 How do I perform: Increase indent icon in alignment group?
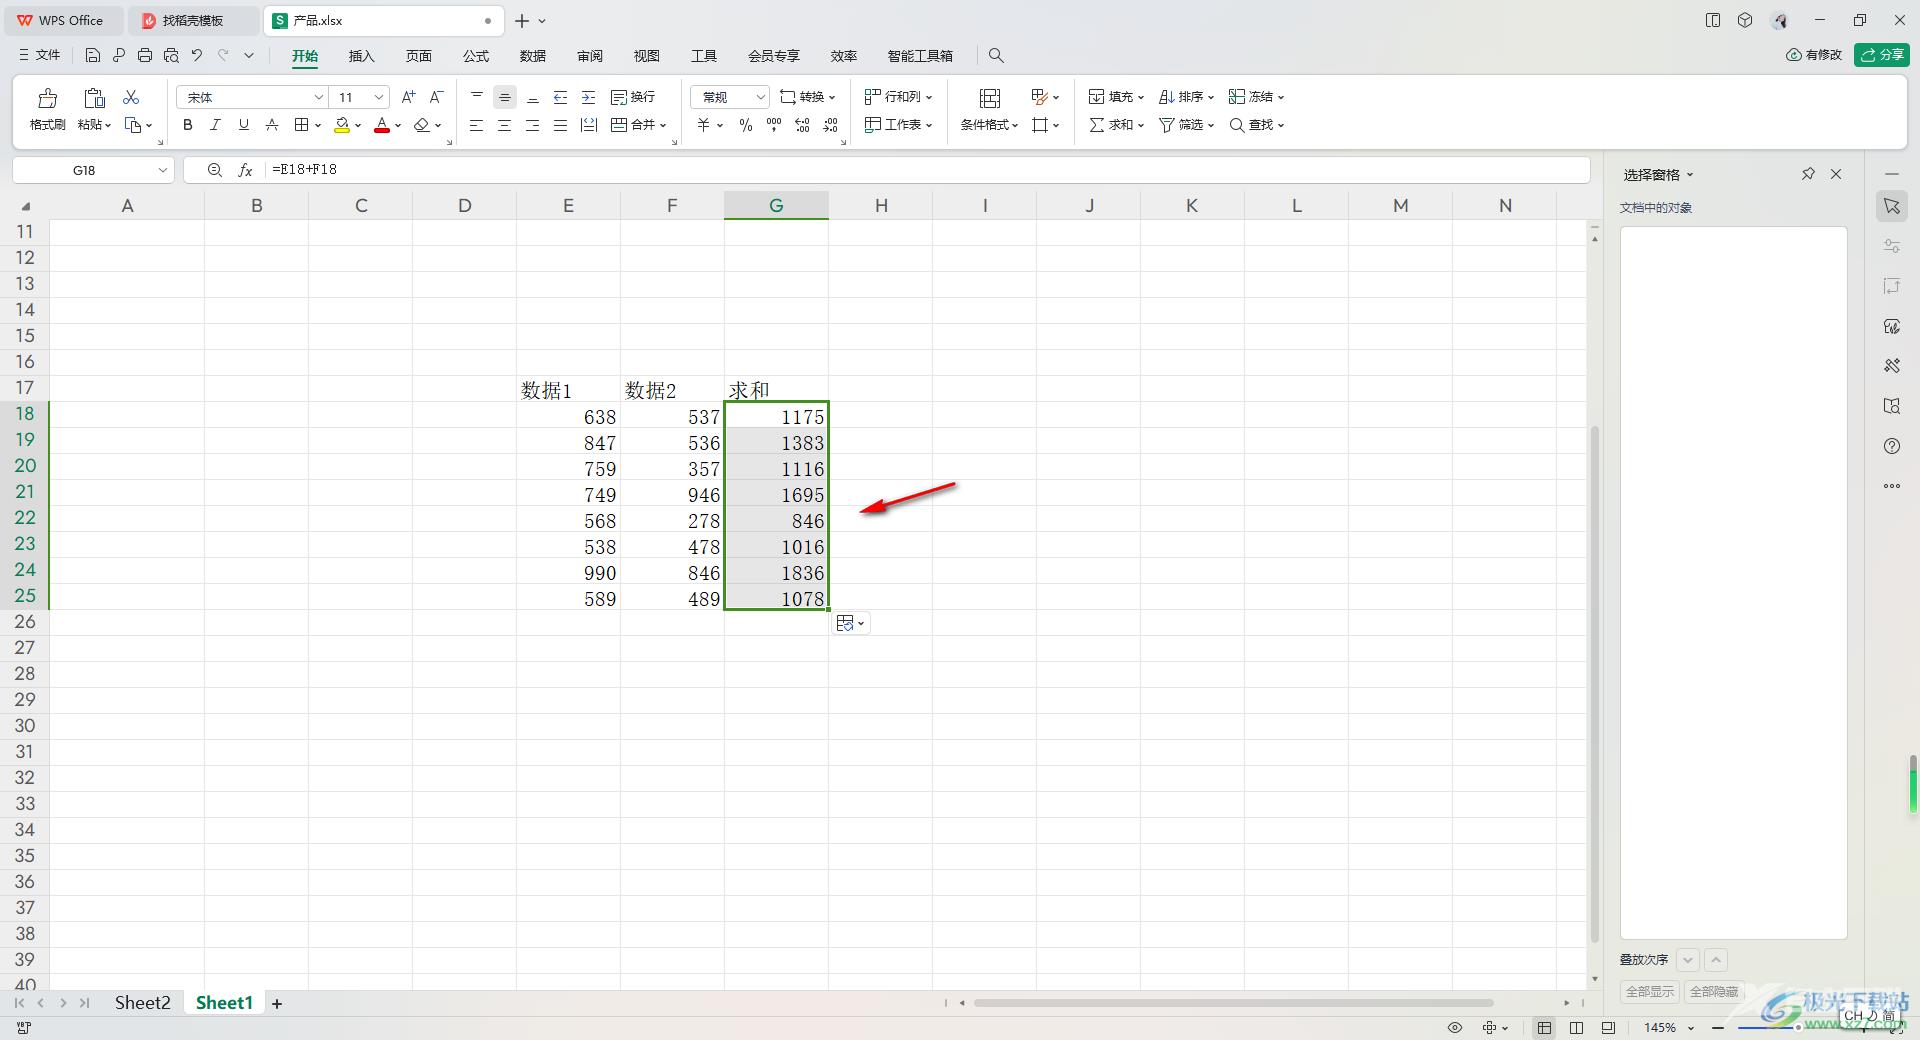pos(589,97)
